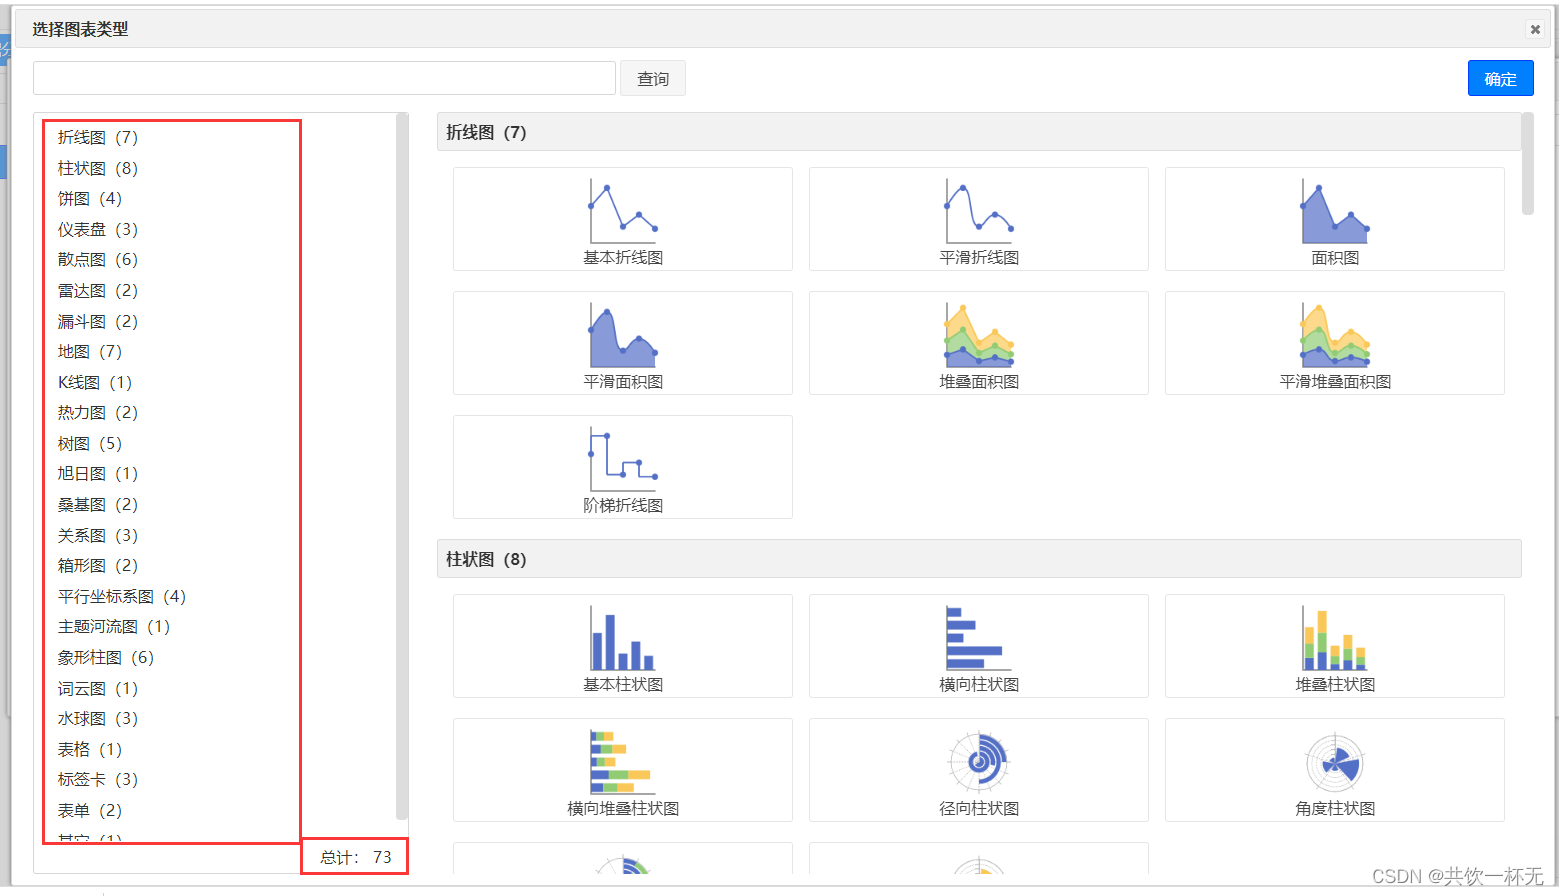The image size is (1559, 896).
Task: Open 散点图 (6) category
Action: pyautogui.click(x=98, y=259)
